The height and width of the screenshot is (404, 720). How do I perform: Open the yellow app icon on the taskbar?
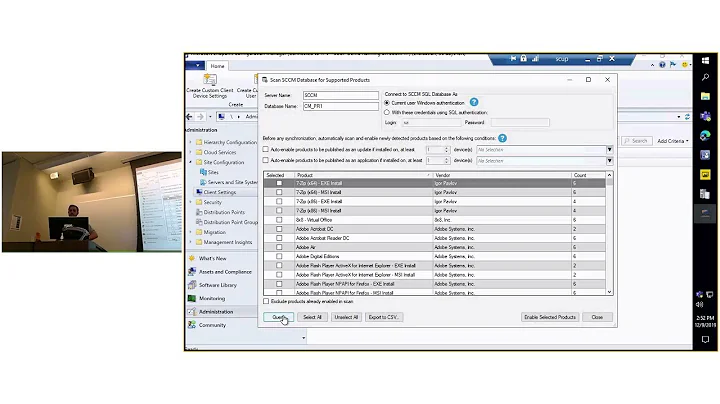coord(705,174)
